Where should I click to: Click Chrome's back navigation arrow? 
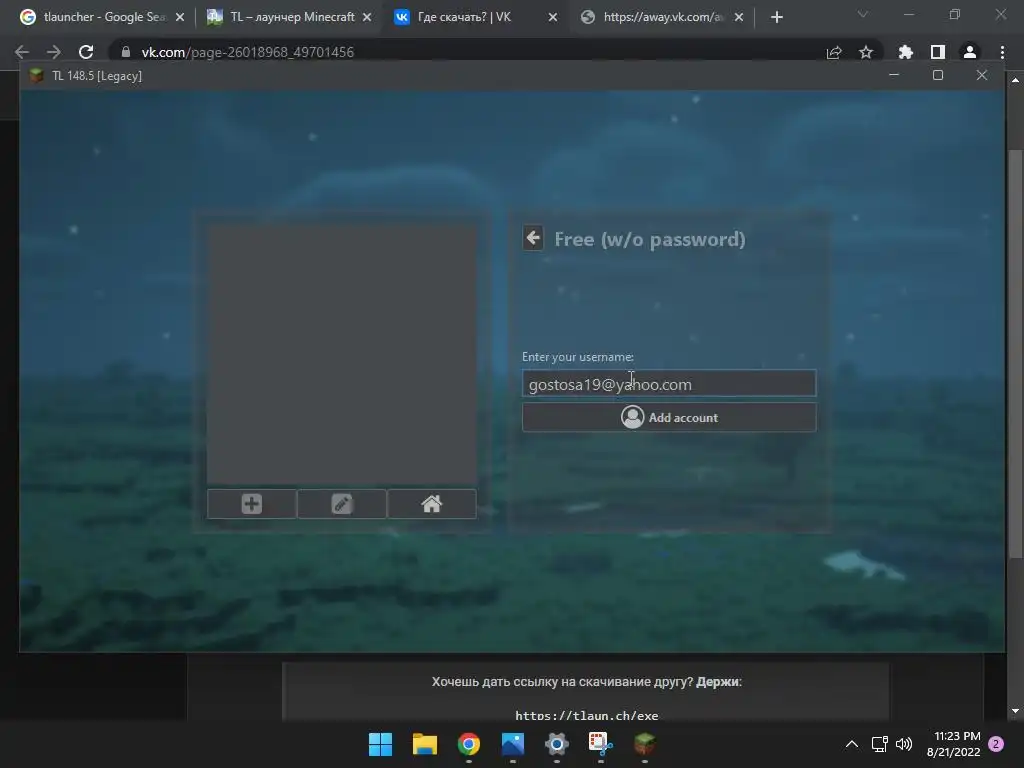tap(22, 52)
